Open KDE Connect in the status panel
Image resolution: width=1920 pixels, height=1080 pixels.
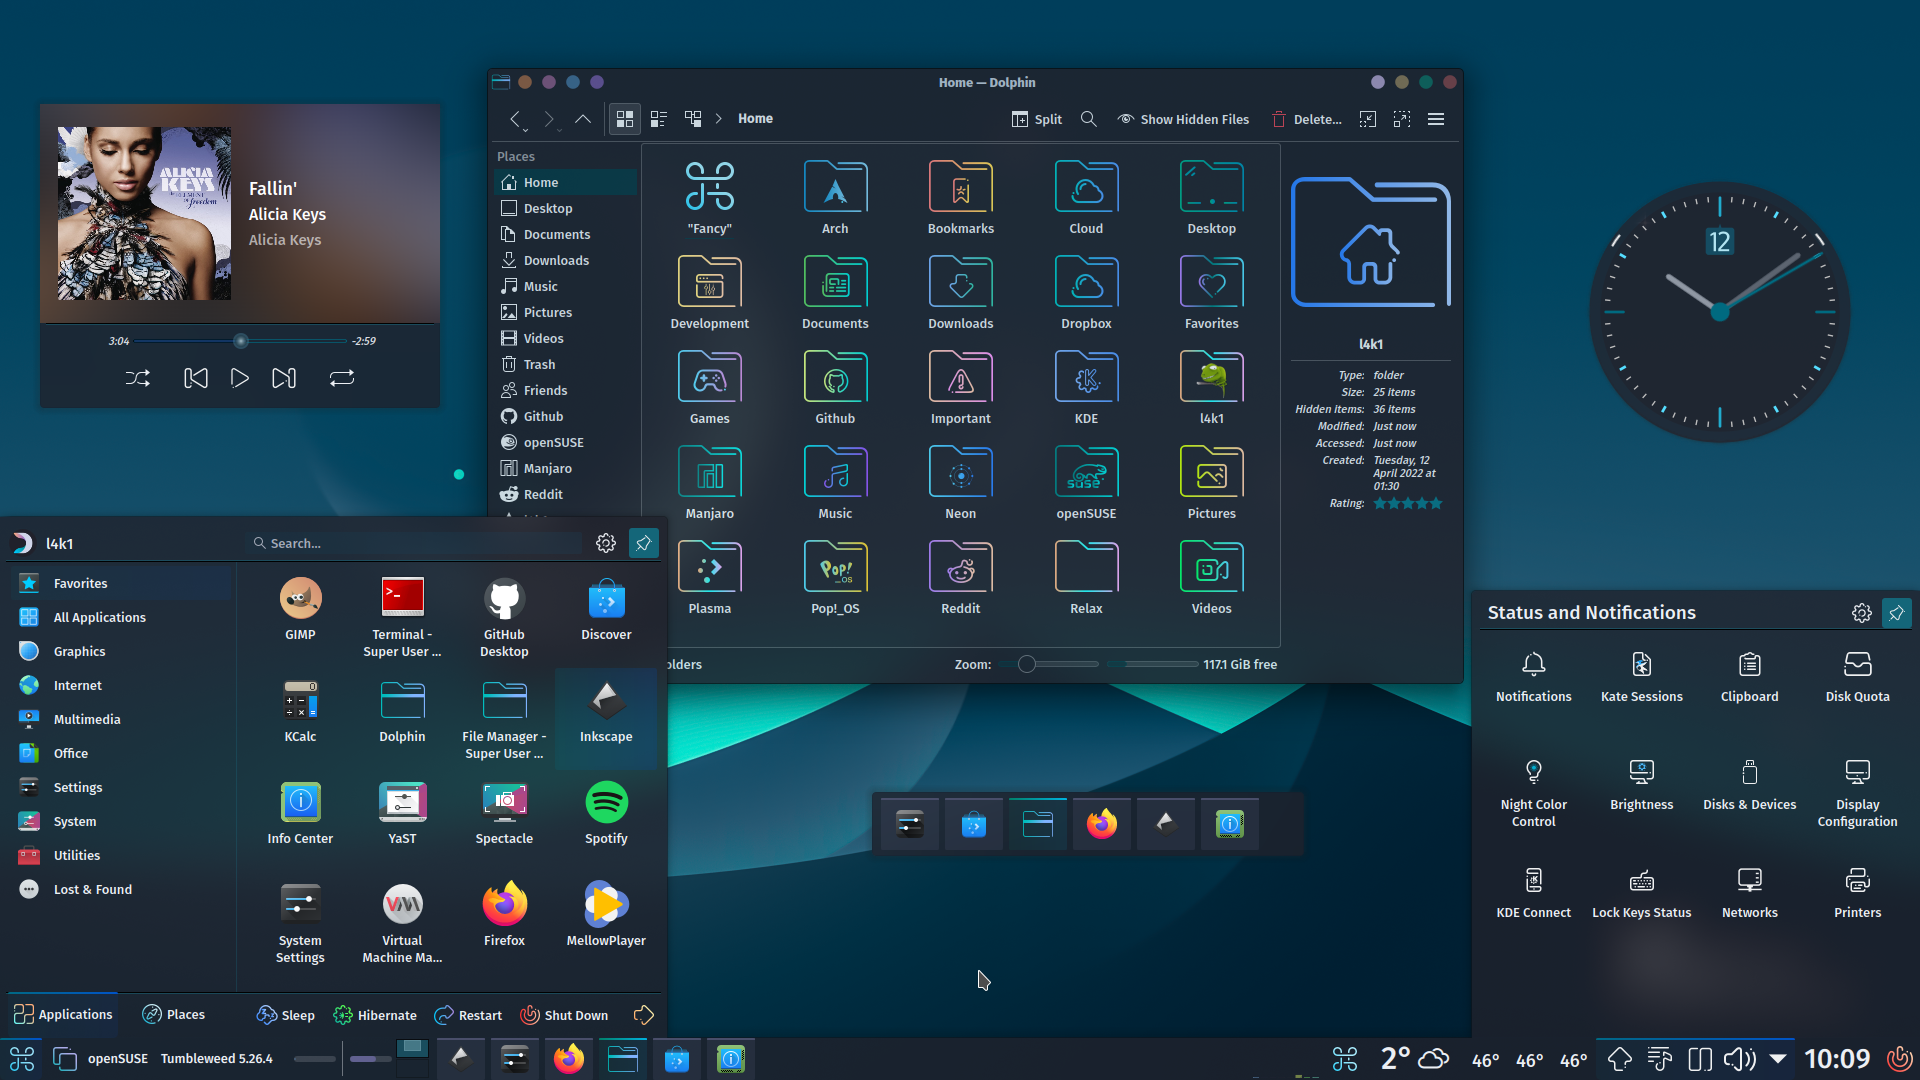point(1533,890)
